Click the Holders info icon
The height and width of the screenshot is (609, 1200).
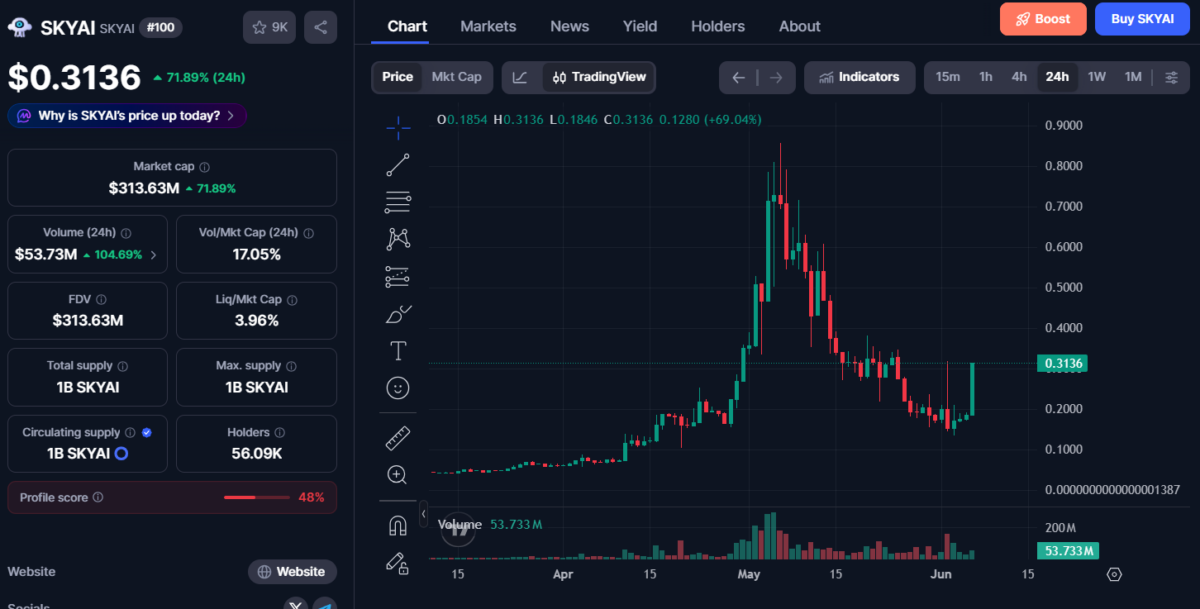279,432
